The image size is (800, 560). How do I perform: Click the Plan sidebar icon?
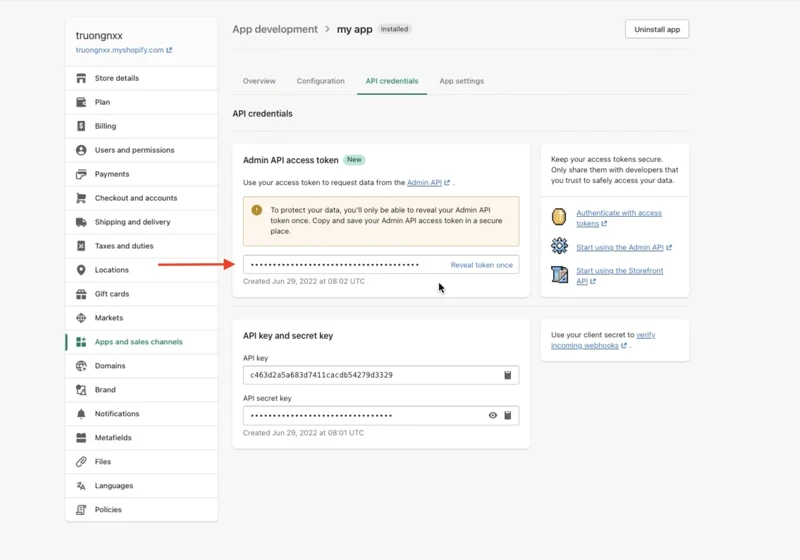(x=81, y=102)
